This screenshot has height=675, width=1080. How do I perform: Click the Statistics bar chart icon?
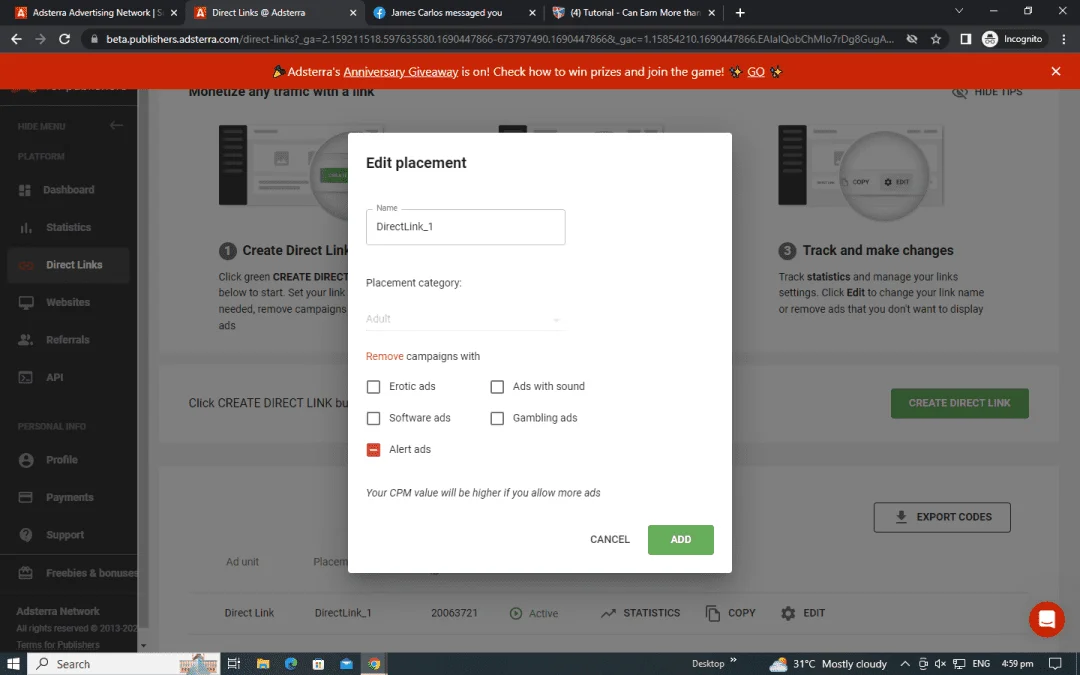[x=25, y=228]
